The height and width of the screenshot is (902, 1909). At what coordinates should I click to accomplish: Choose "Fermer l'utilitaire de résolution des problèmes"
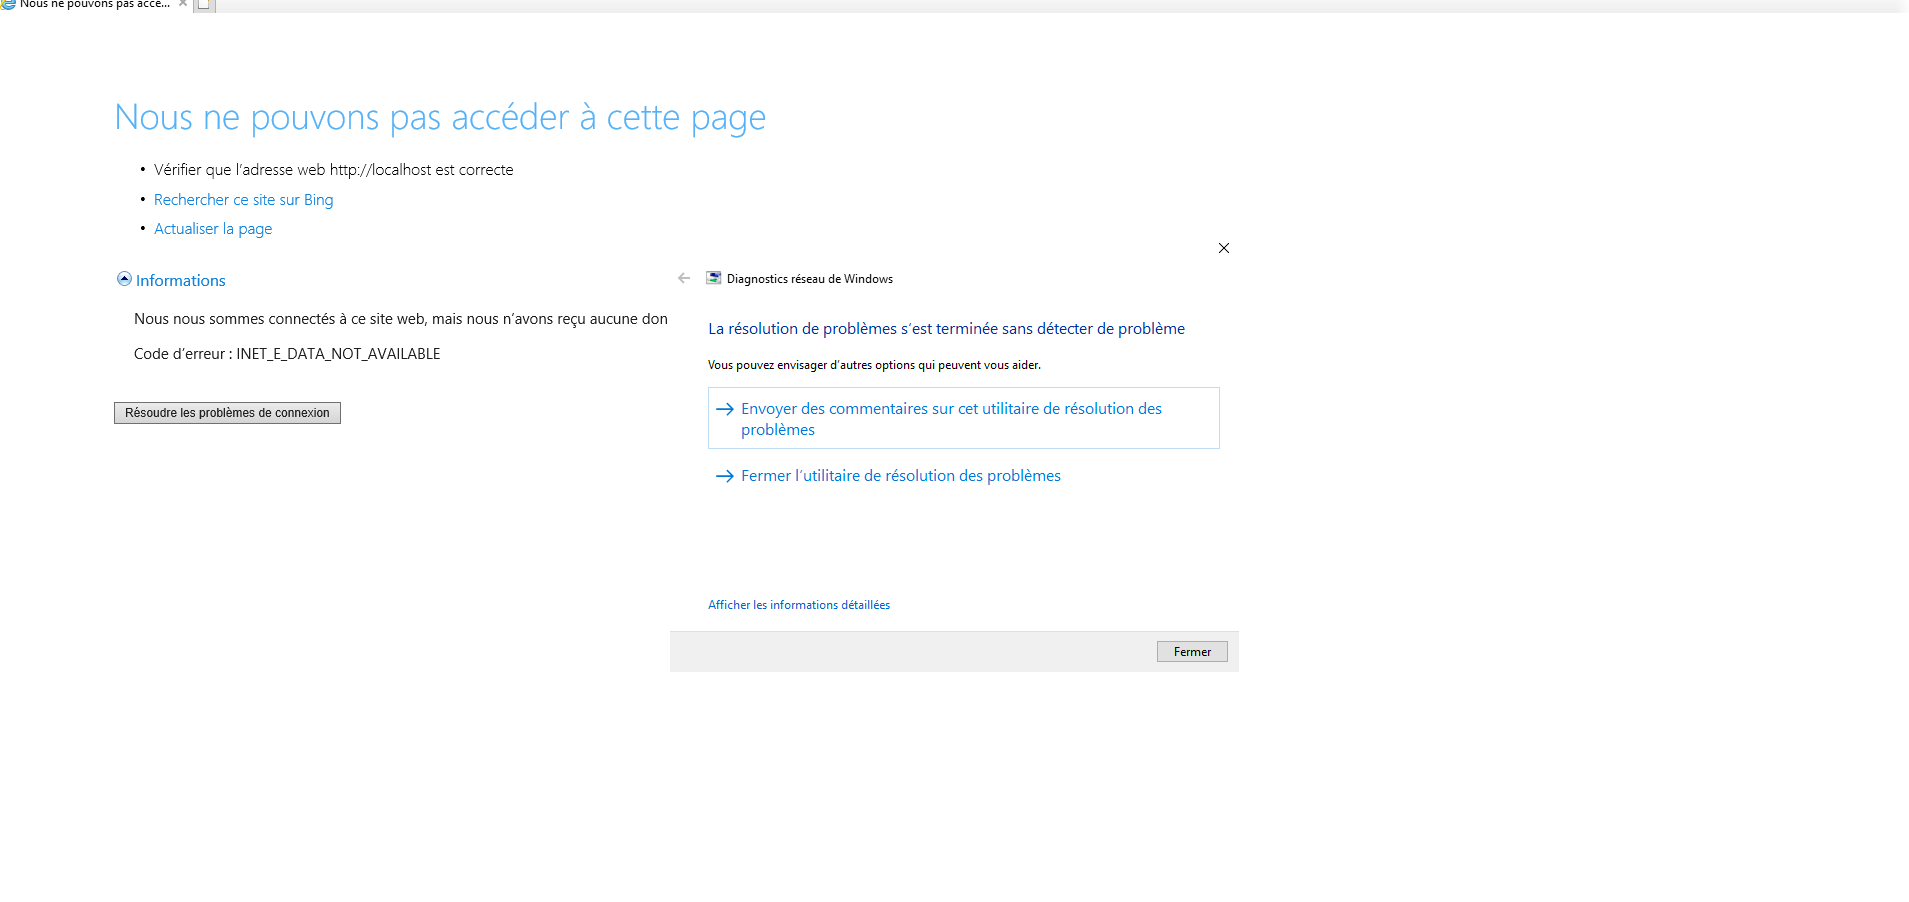[x=900, y=476]
